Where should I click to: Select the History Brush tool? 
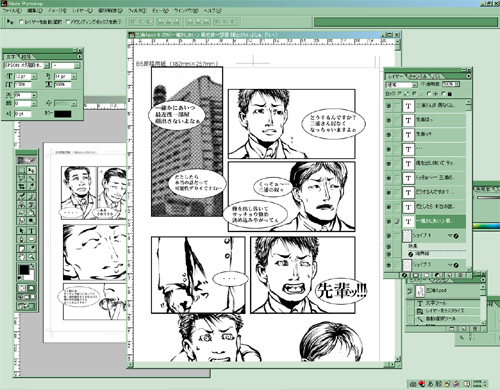[31, 204]
